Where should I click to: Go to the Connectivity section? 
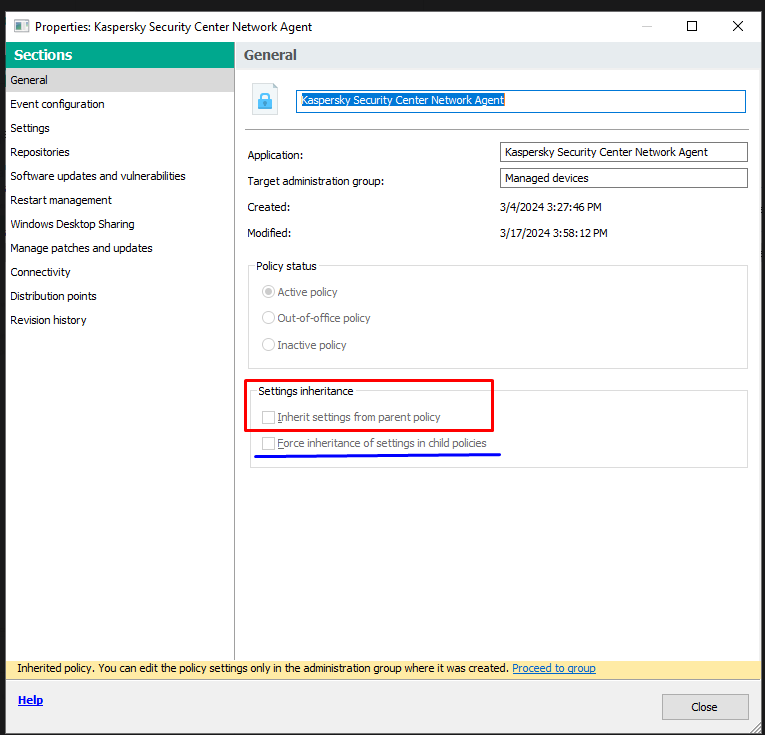120,272
